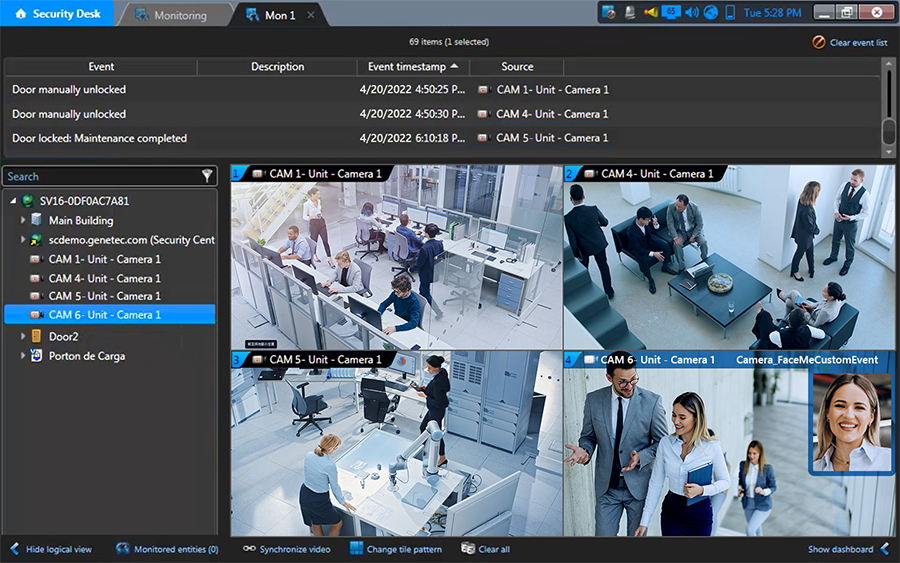Viewport: 900px width, 563px height.
Task: Switch to the Monitoring tab
Action: [171, 15]
